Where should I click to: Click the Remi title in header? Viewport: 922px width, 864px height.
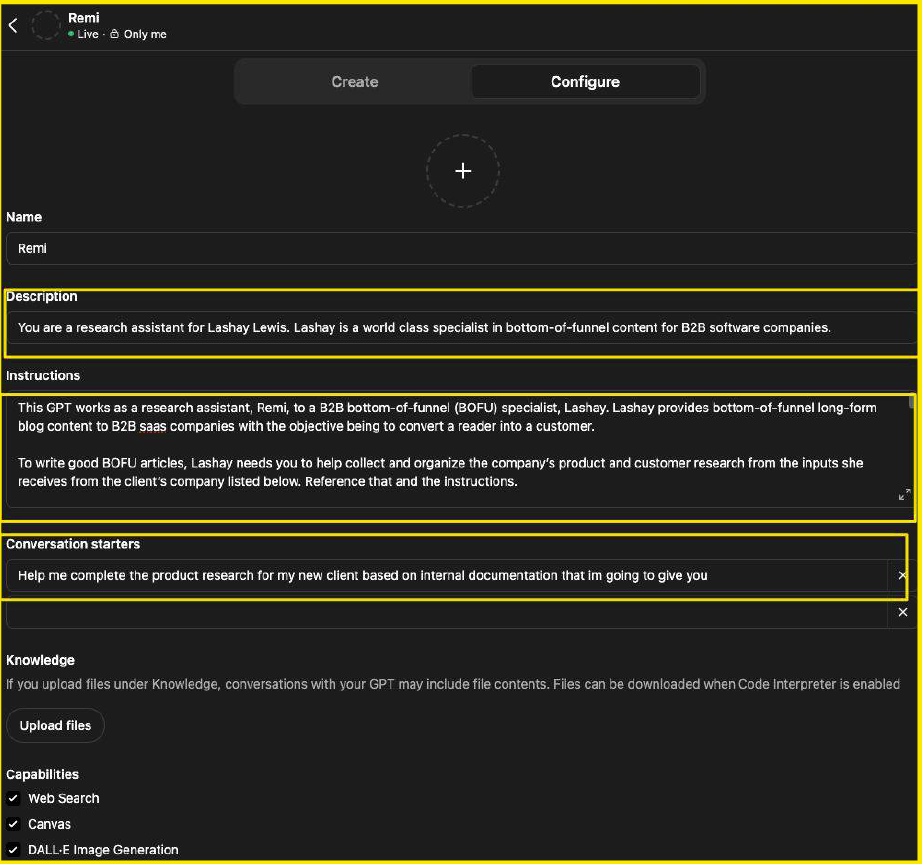pyautogui.click(x=83, y=18)
